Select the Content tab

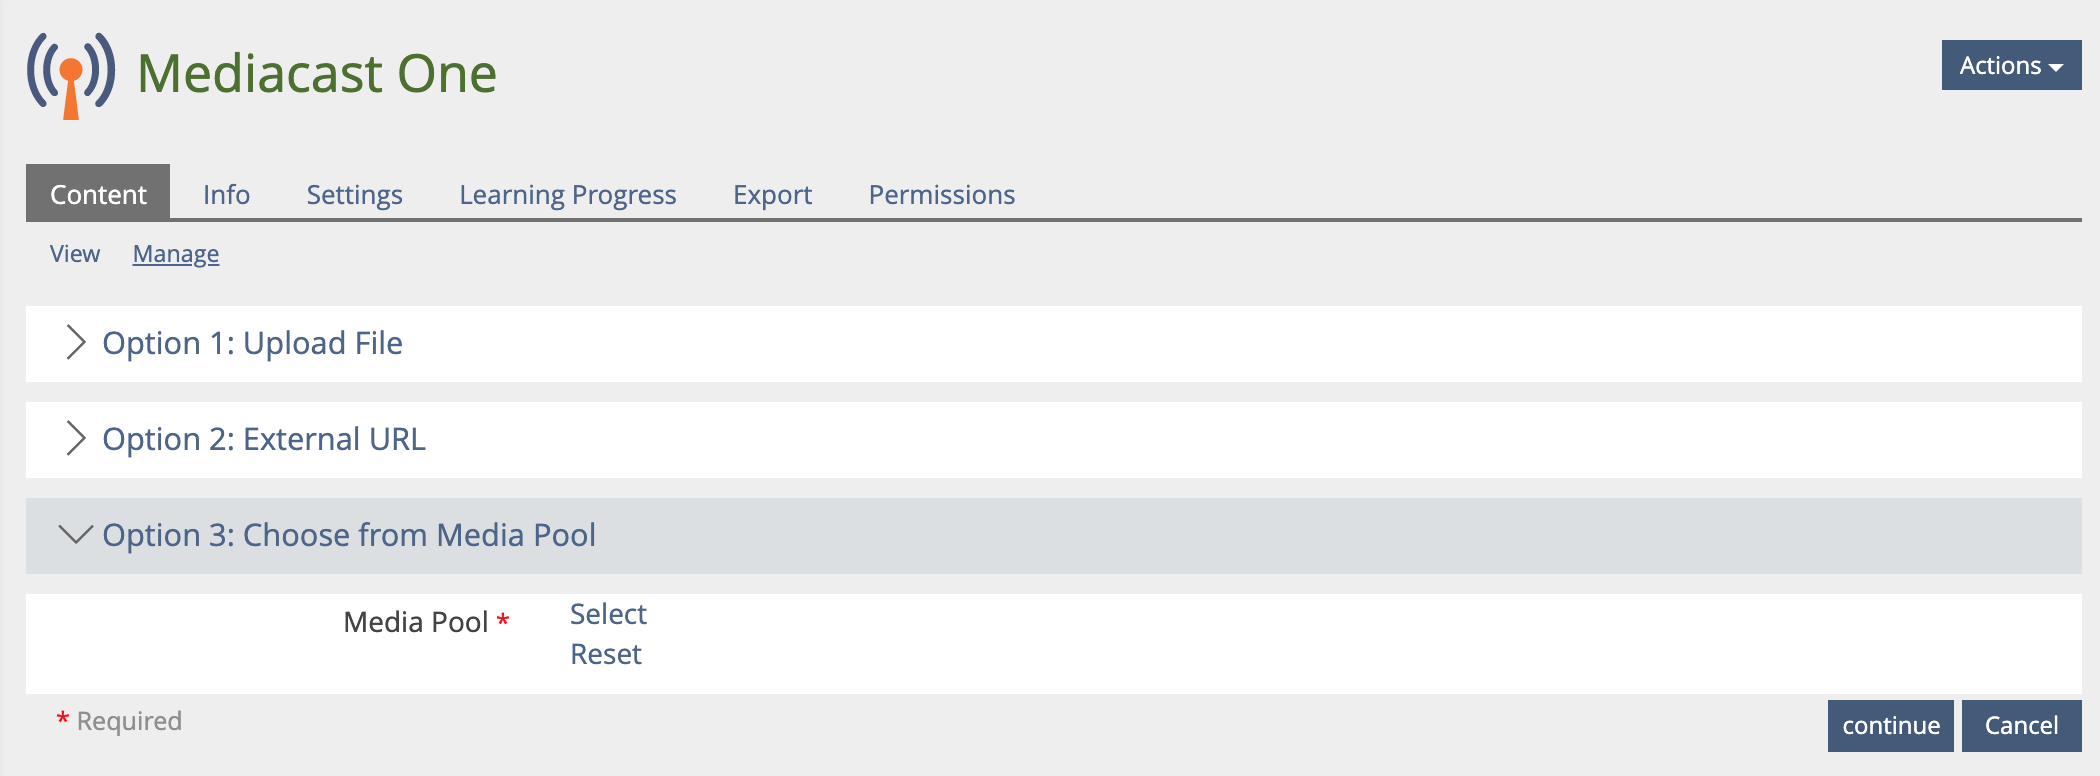coord(98,194)
